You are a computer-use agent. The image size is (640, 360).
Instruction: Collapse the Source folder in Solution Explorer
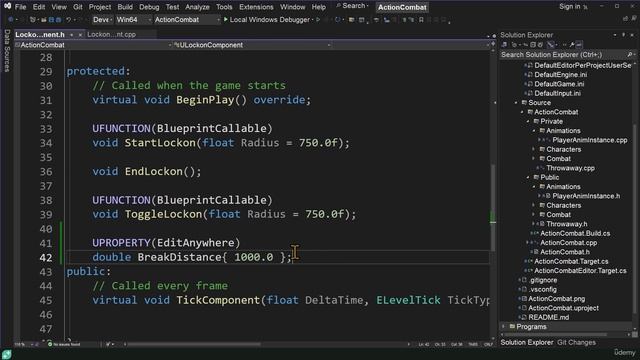click(517, 102)
